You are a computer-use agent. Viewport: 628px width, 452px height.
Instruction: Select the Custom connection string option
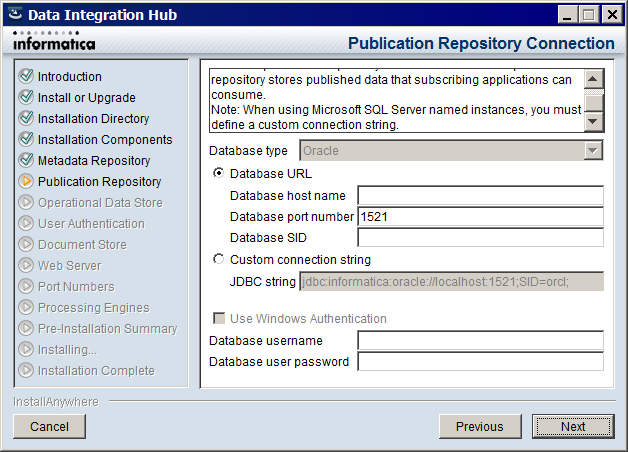pyautogui.click(x=218, y=259)
